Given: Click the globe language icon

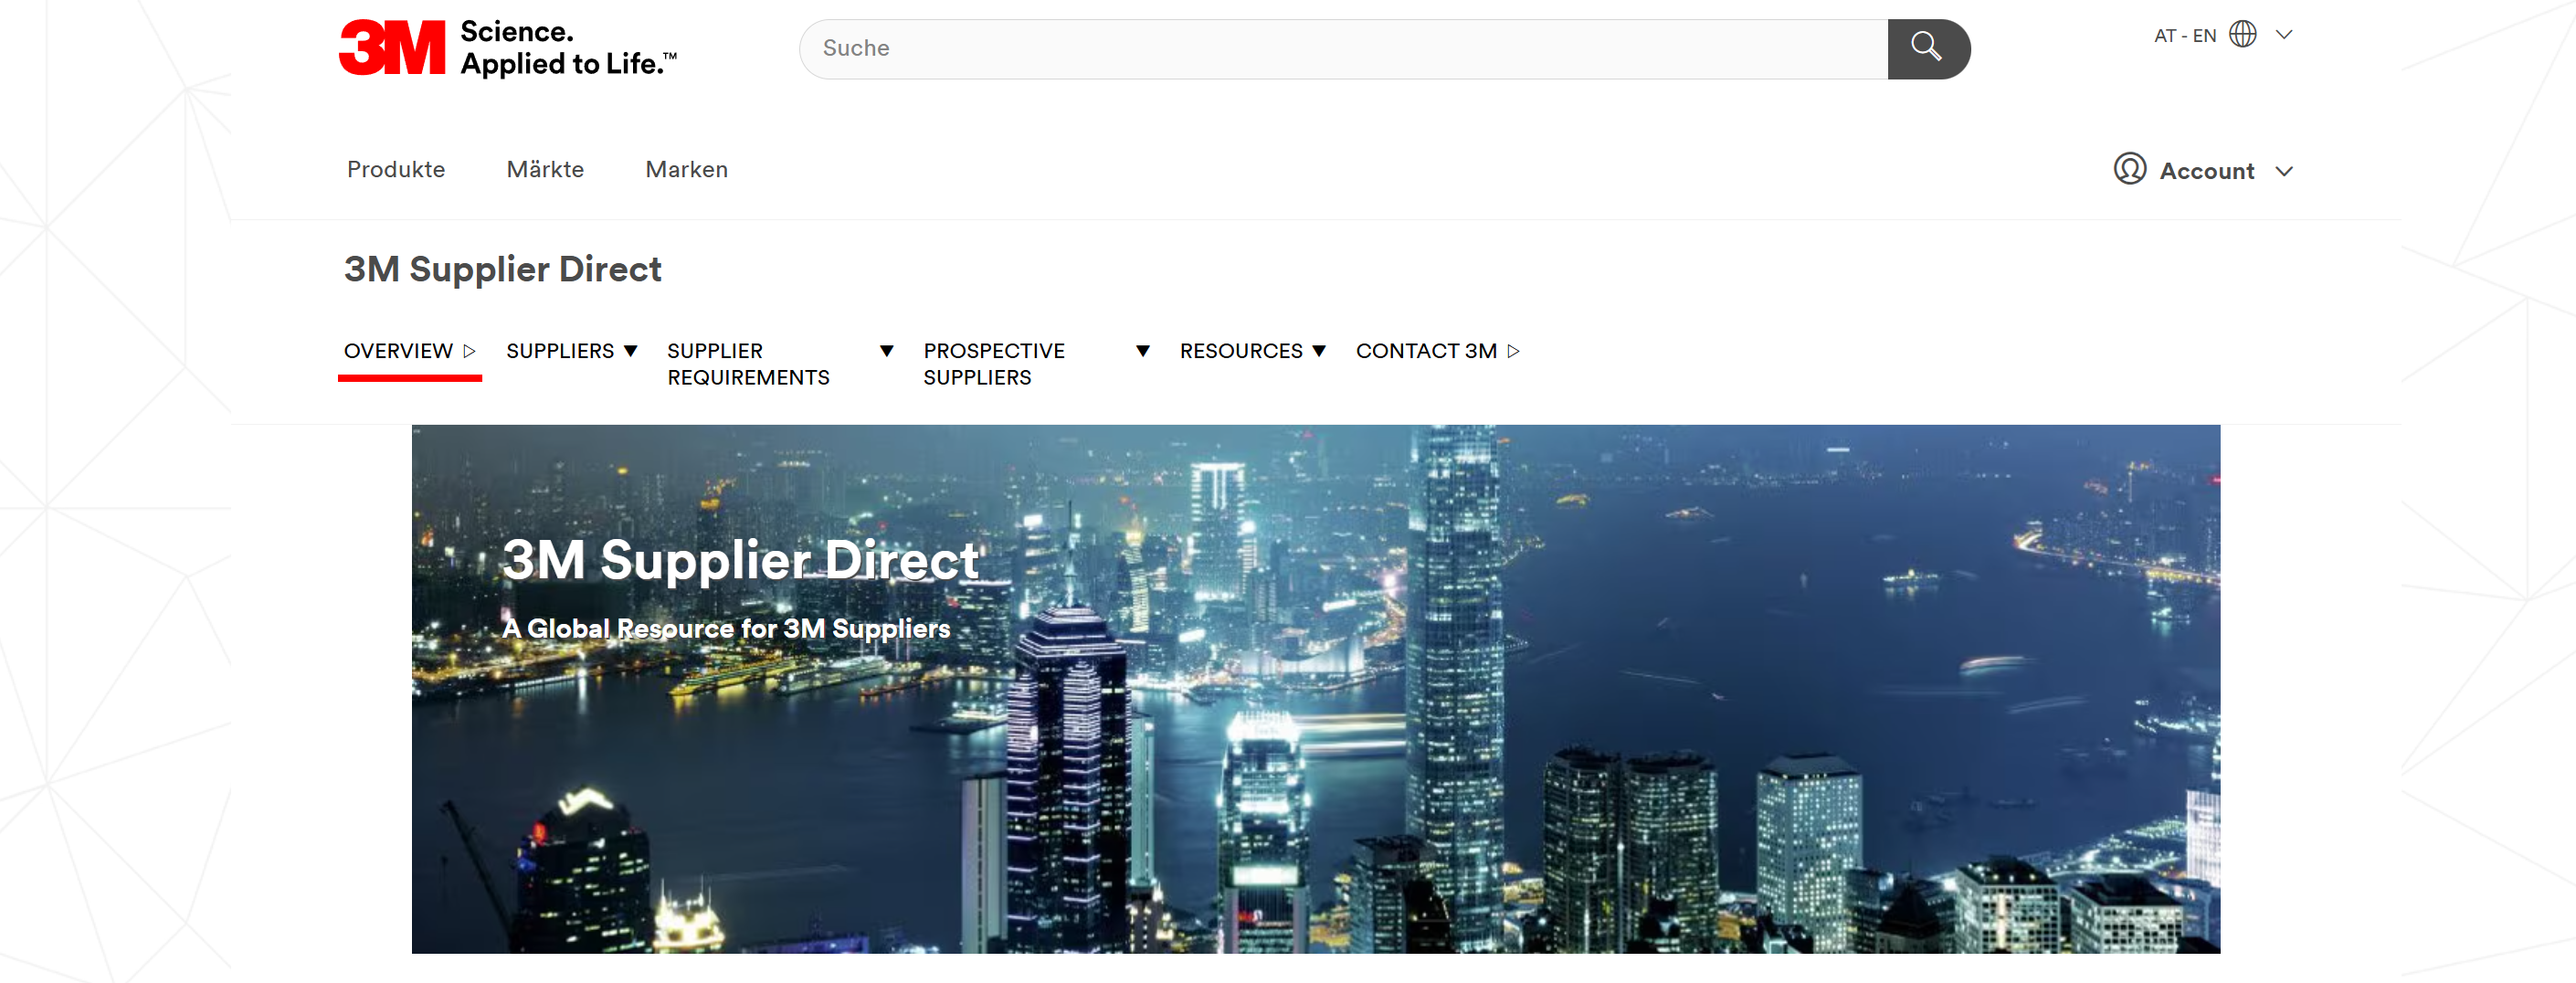Looking at the screenshot, I should click(x=2243, y=35).
